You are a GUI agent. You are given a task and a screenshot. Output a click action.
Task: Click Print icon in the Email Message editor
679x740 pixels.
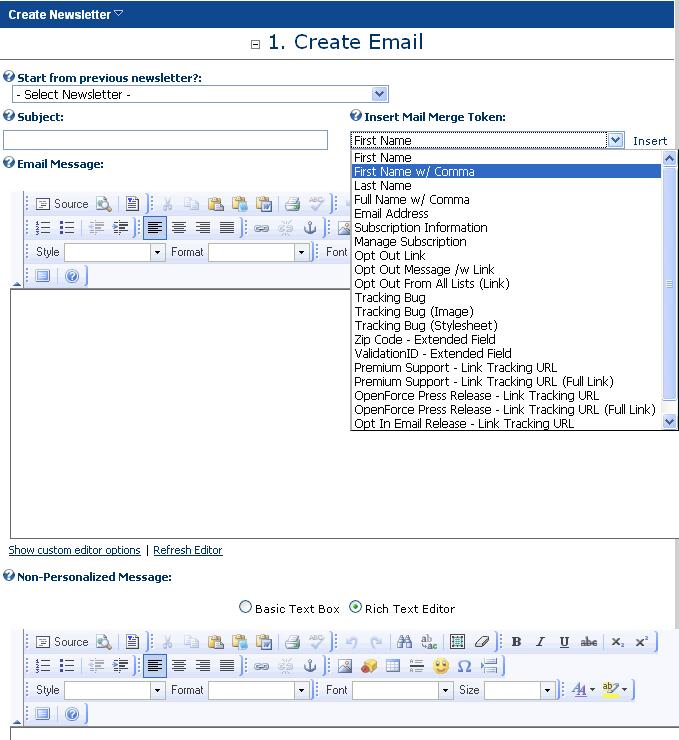[293, 204]
